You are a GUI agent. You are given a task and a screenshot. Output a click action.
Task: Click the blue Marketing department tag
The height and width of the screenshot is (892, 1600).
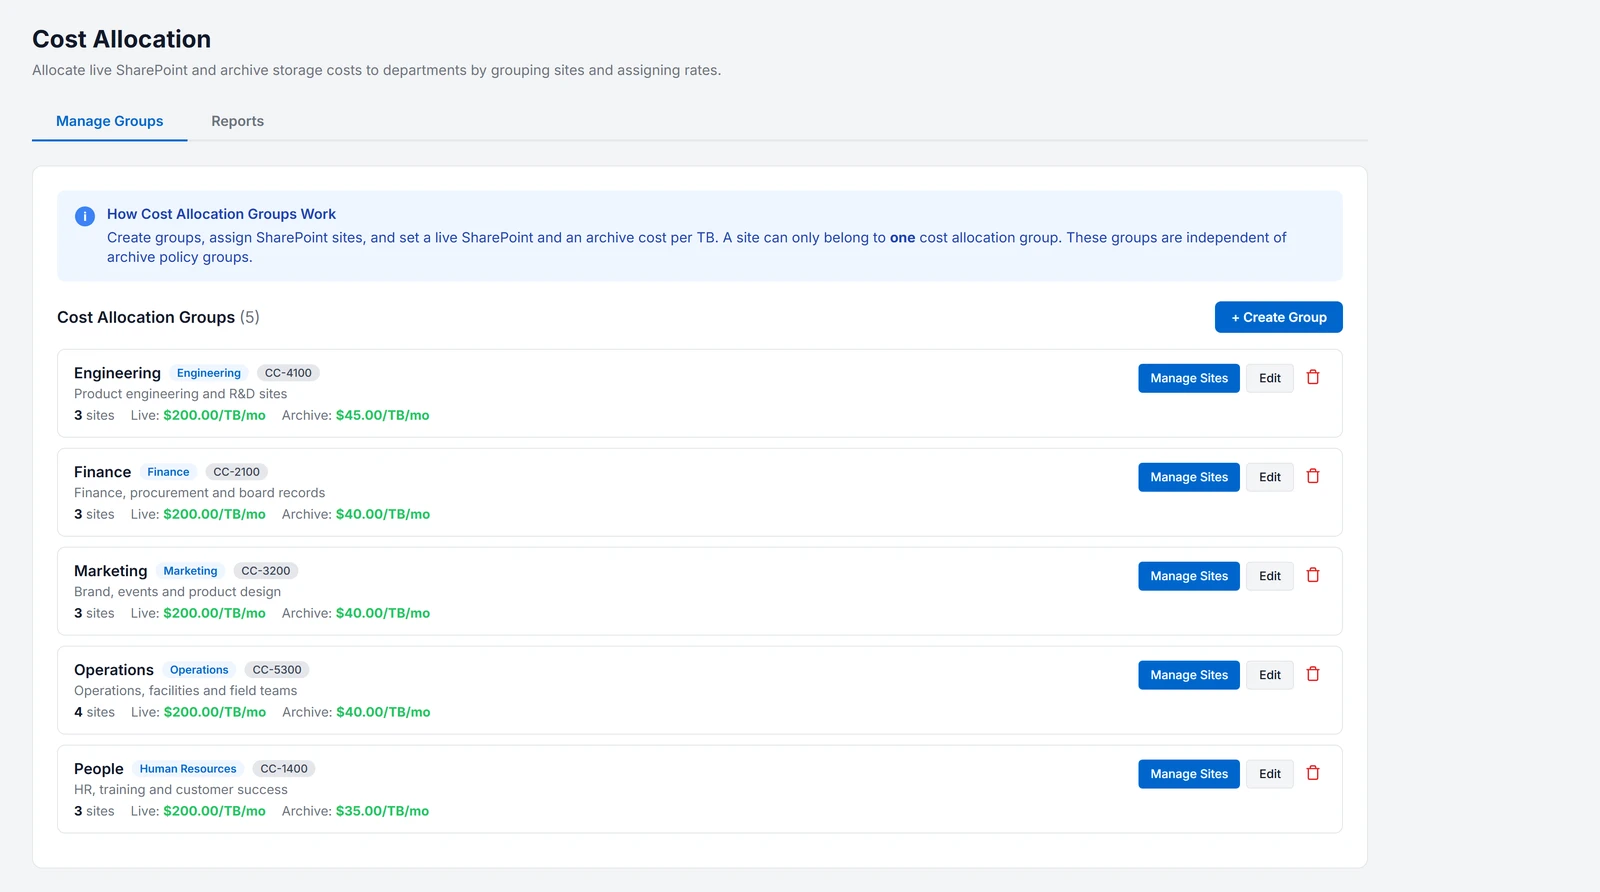[x=190, y=571]
